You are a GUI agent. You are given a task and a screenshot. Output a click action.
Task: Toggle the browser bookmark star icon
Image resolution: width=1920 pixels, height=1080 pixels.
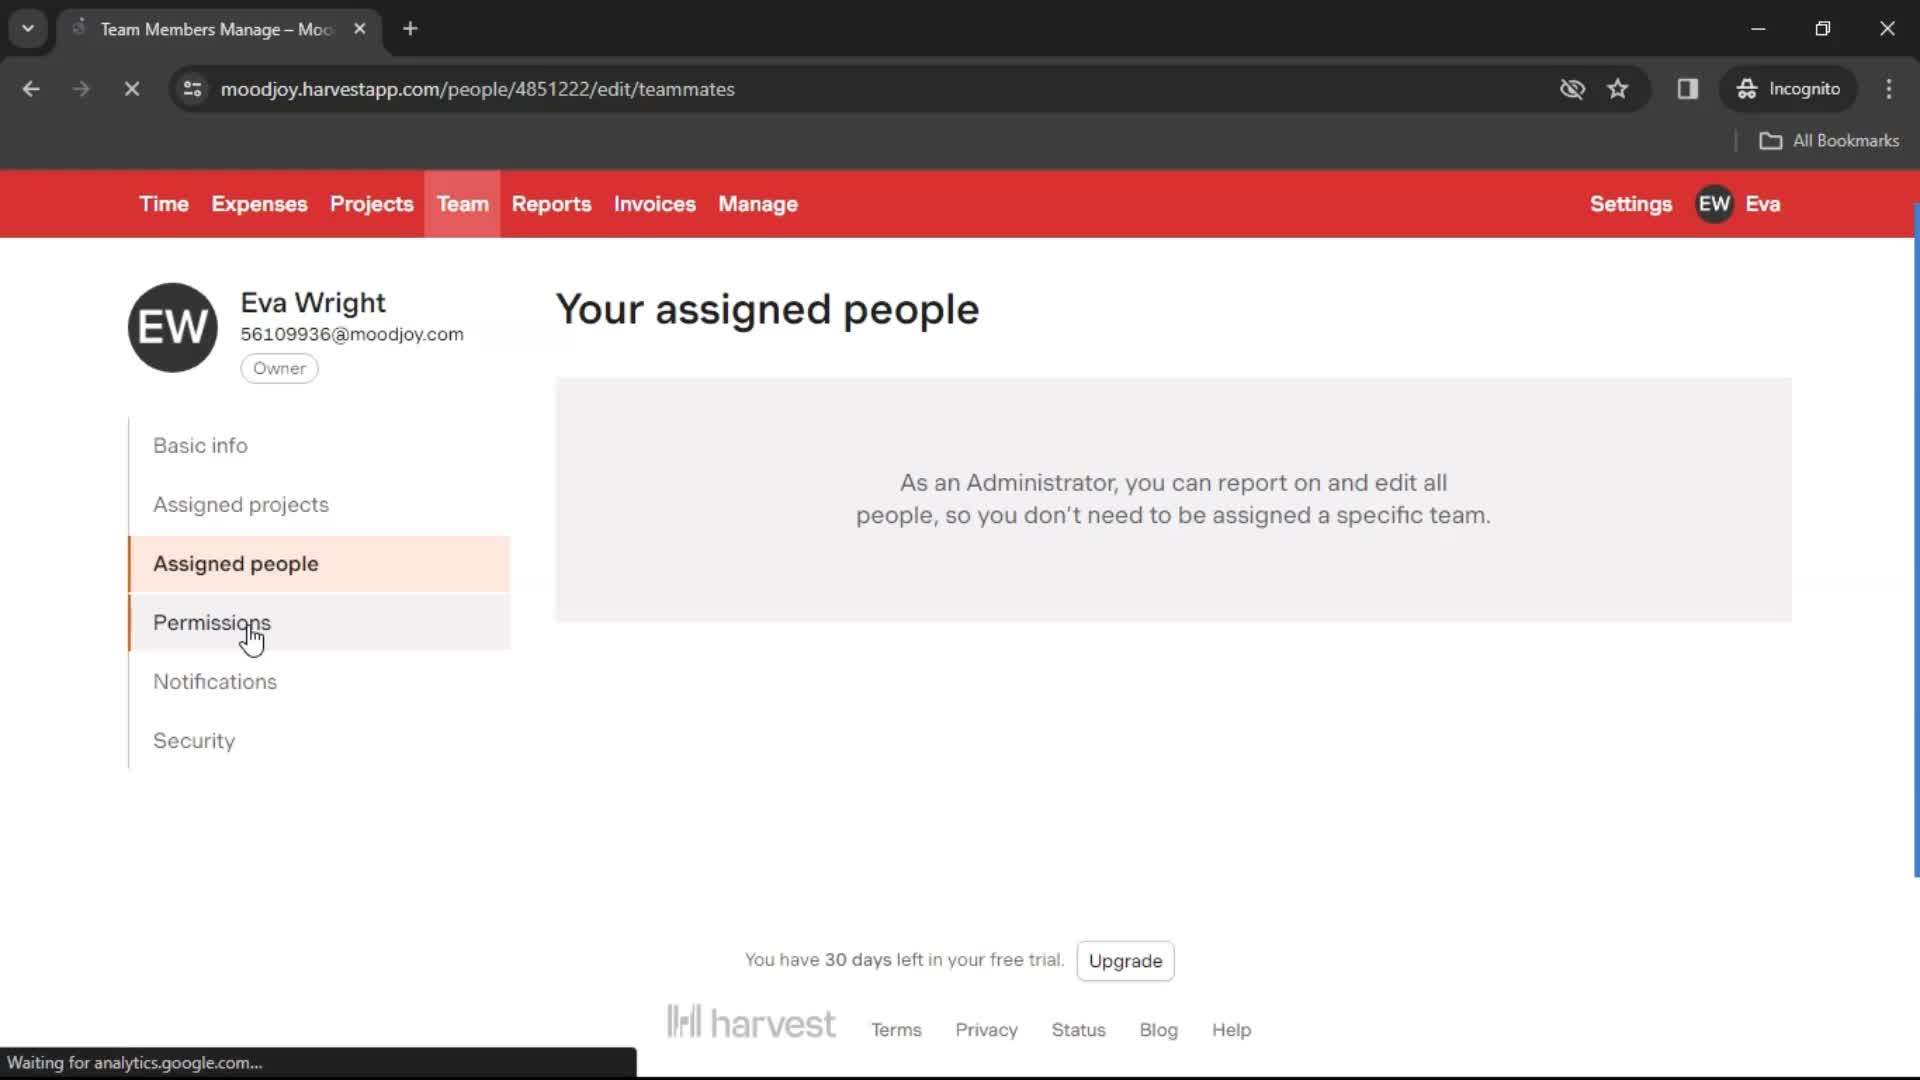coord(1618,88)
